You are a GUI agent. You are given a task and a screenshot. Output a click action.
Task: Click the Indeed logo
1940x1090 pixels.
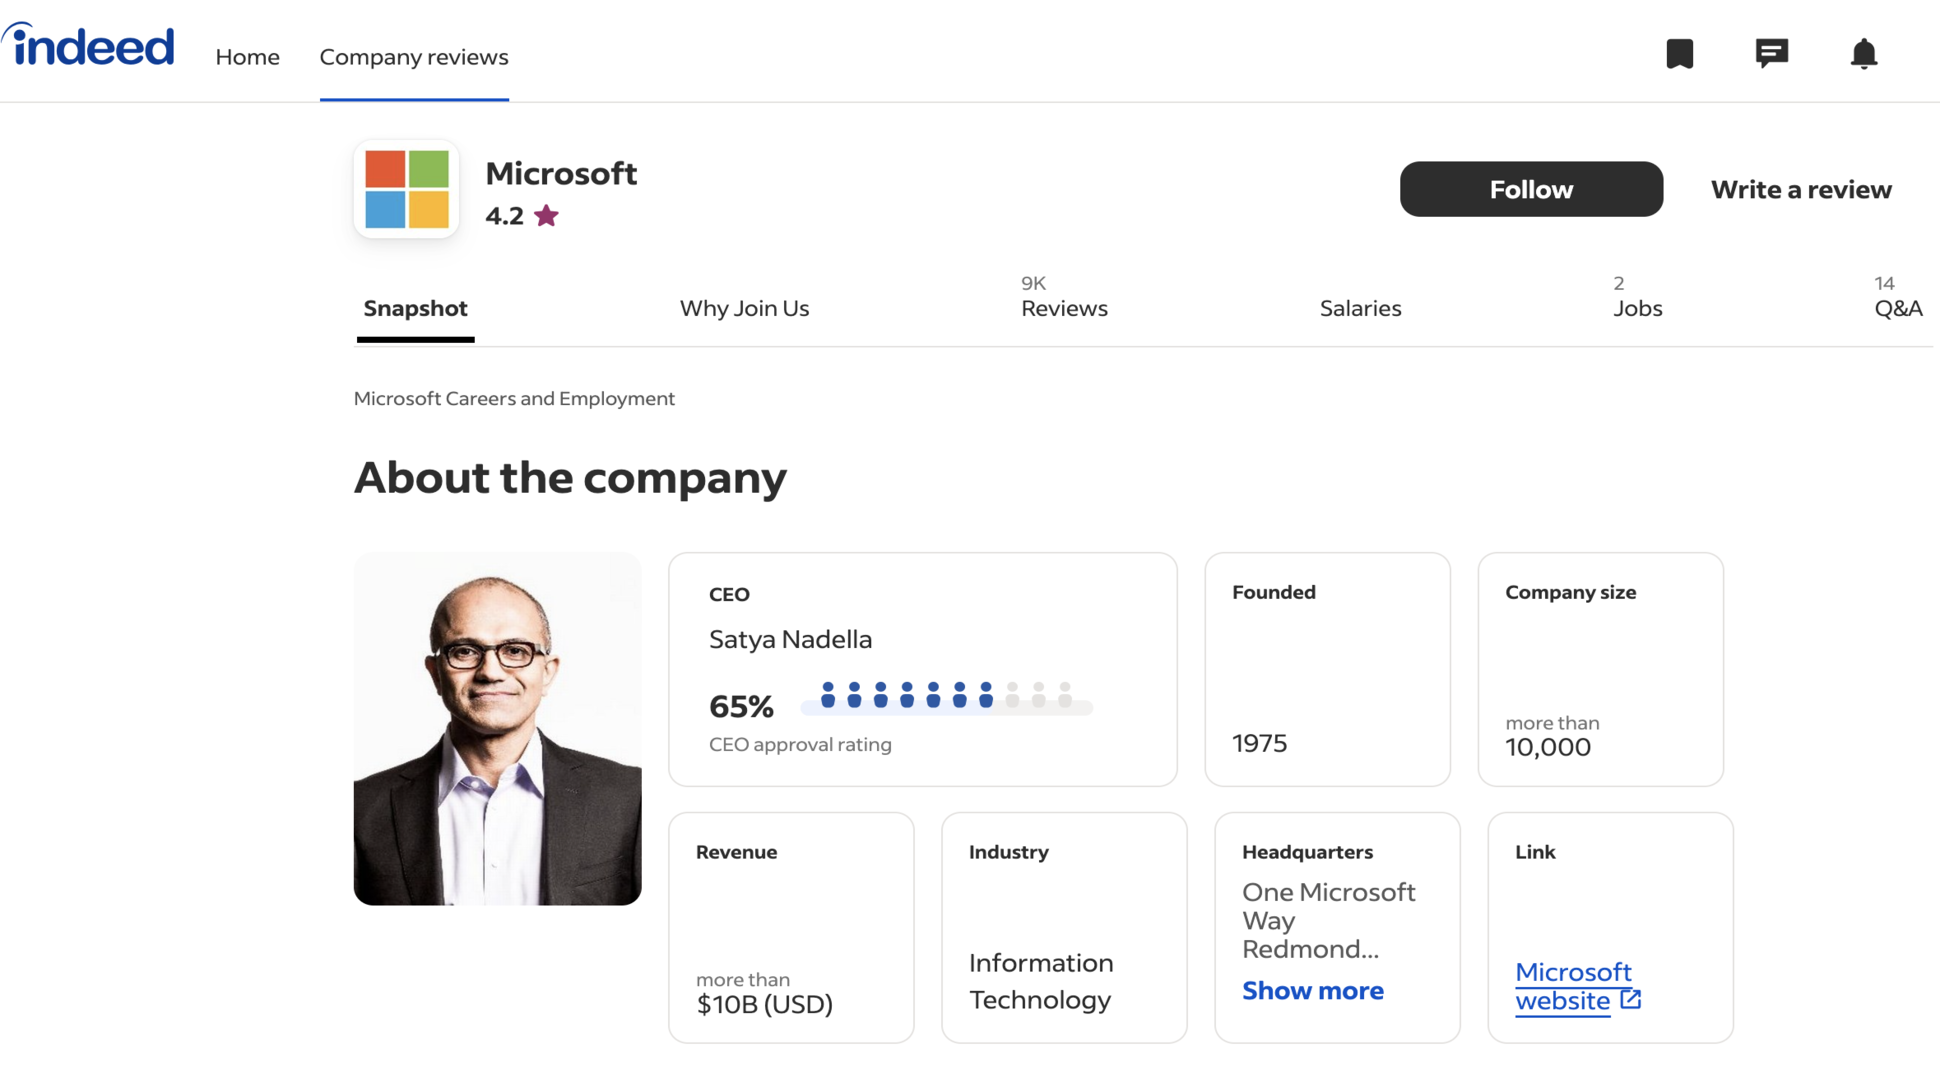tap(88, 46)
